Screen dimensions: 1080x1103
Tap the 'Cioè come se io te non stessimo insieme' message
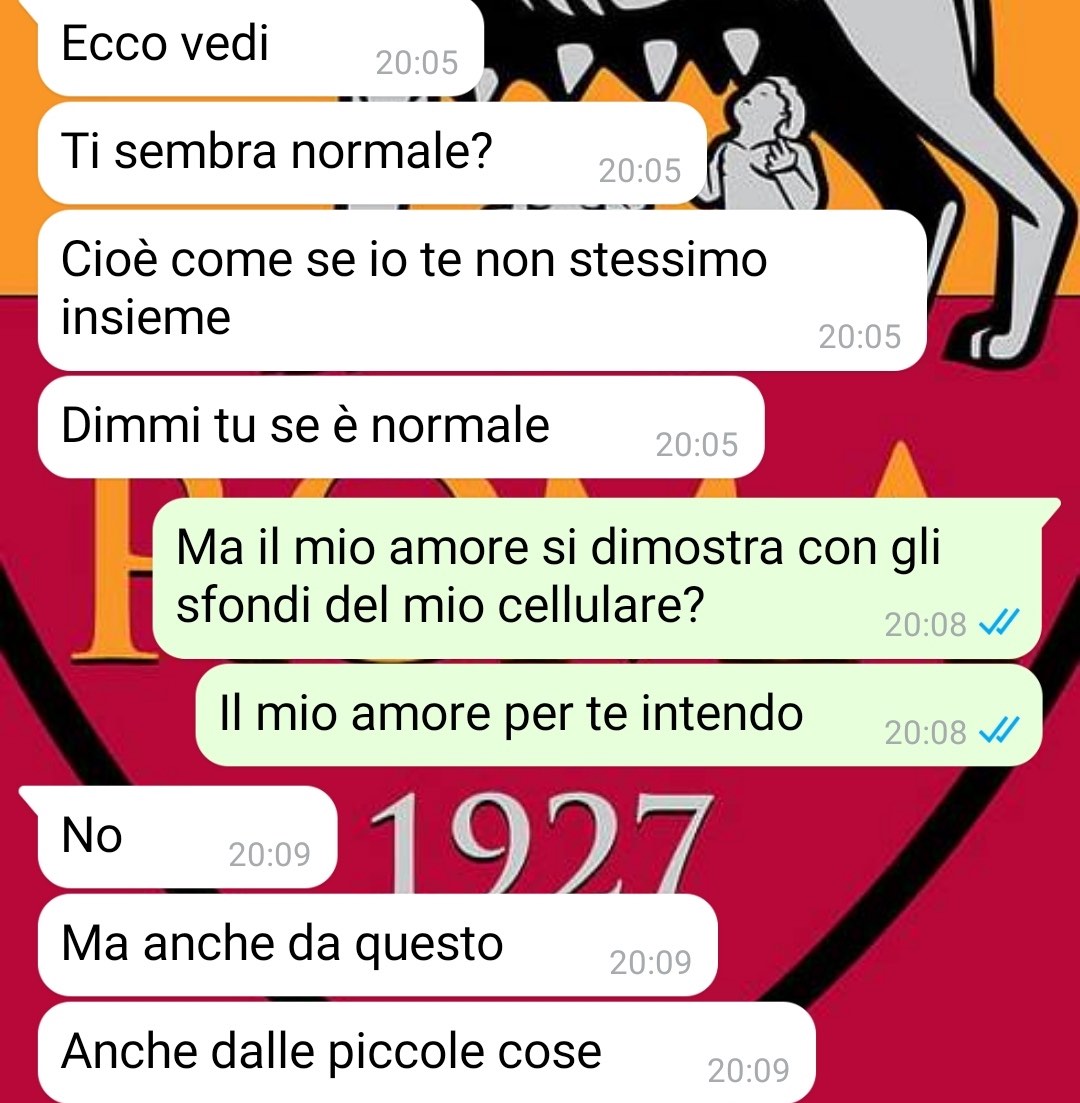click(482, 291)
